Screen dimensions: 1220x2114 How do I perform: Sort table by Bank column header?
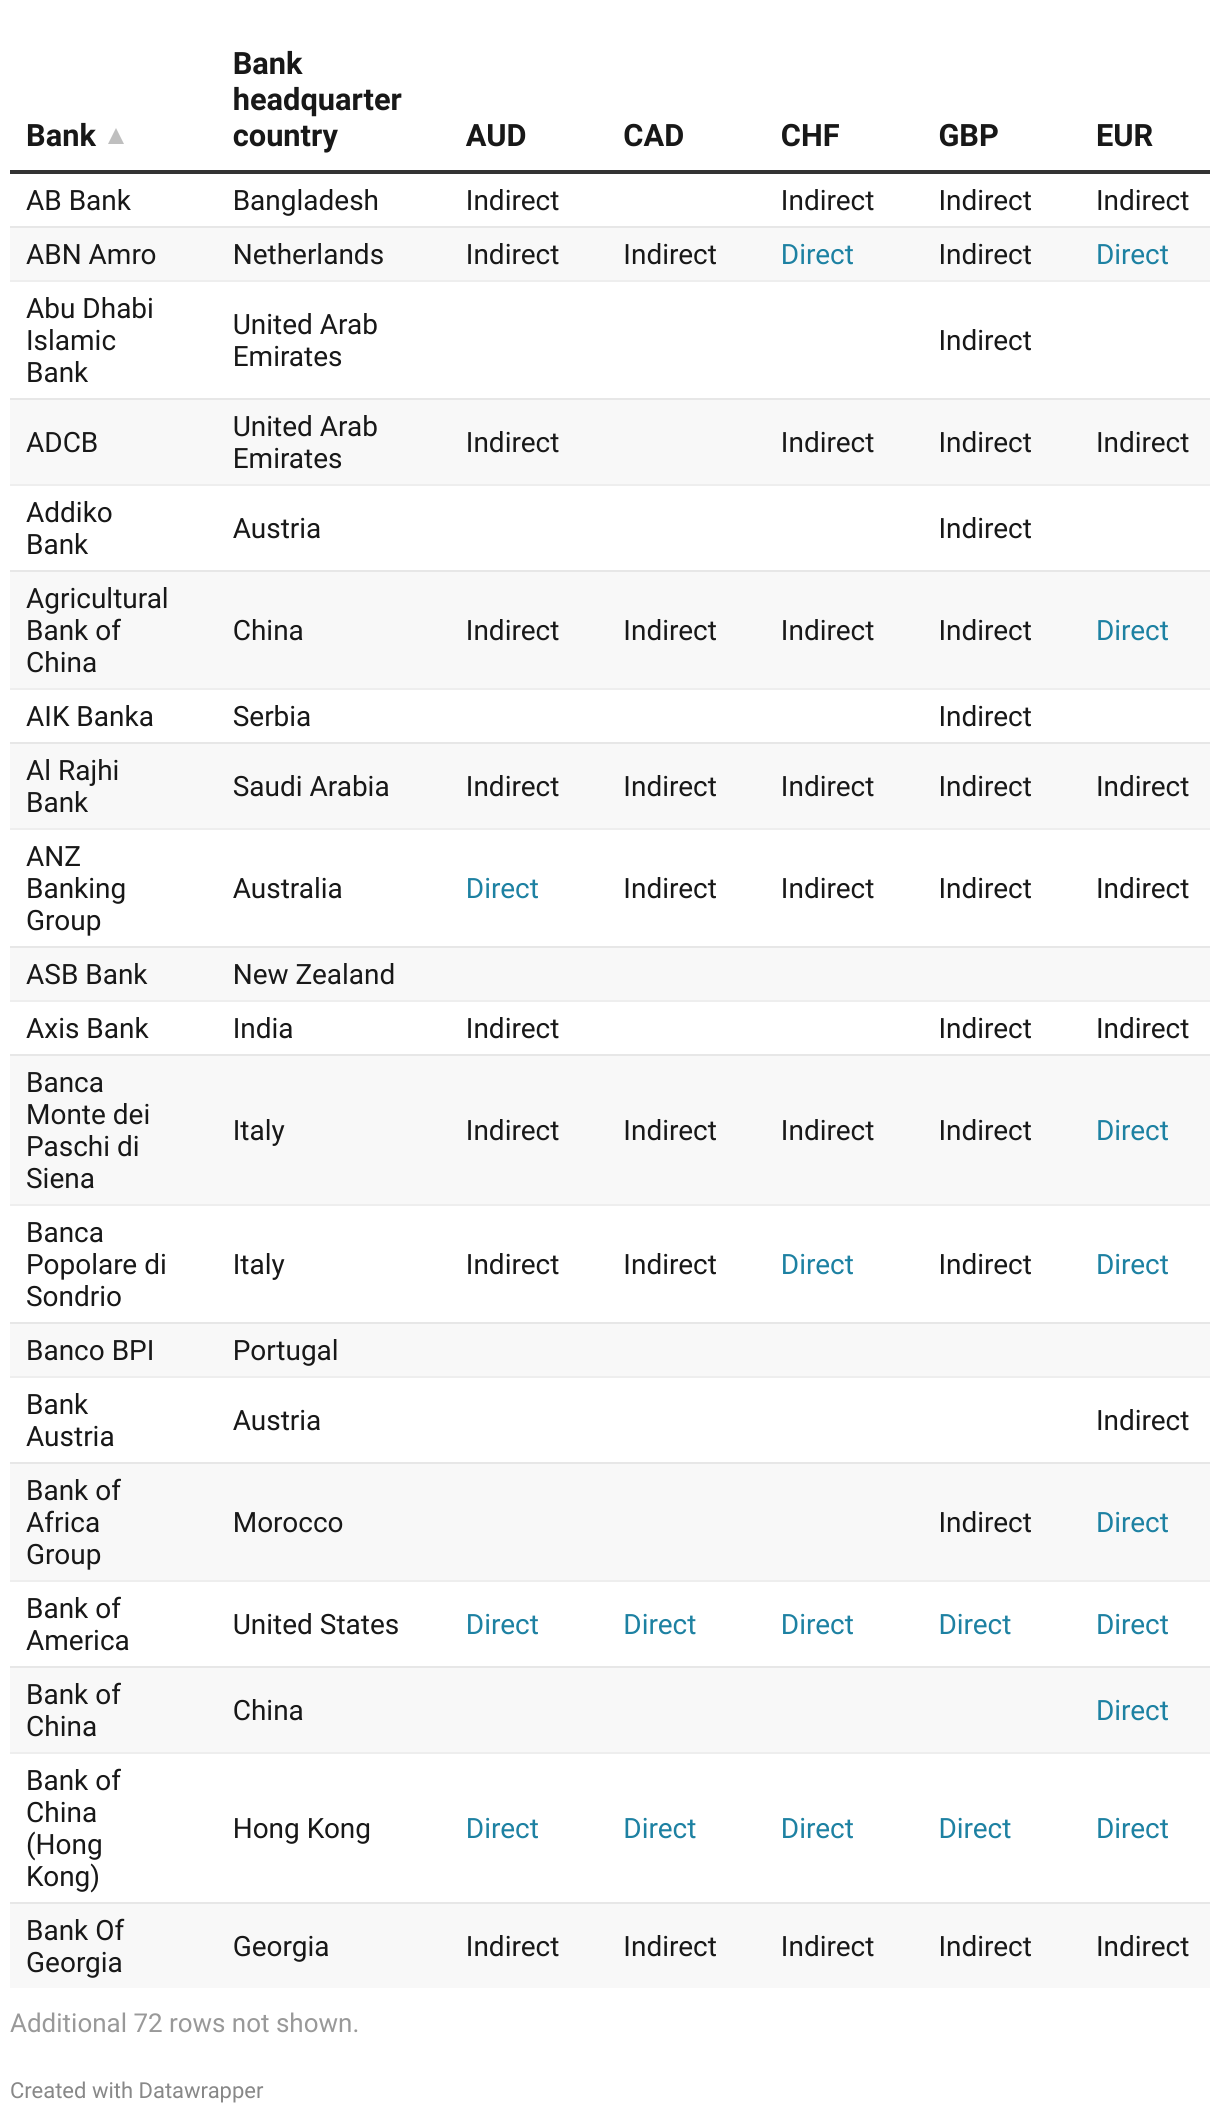coord(61,136)
